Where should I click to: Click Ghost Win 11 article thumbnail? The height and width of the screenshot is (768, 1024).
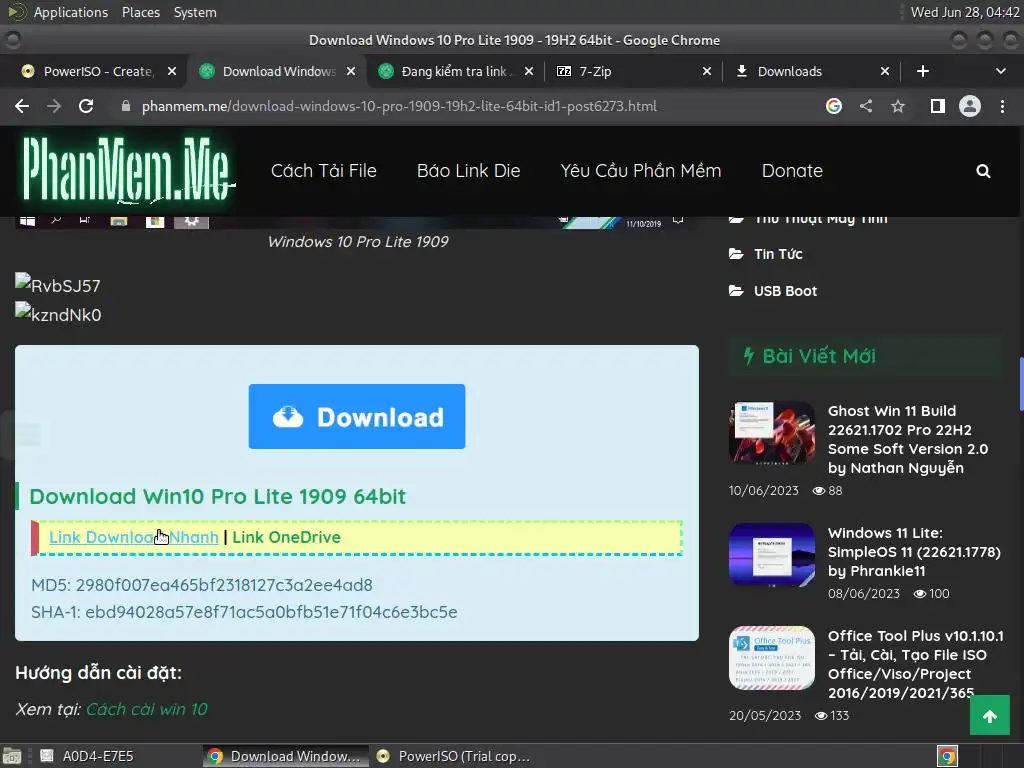(x=772, y=432)
